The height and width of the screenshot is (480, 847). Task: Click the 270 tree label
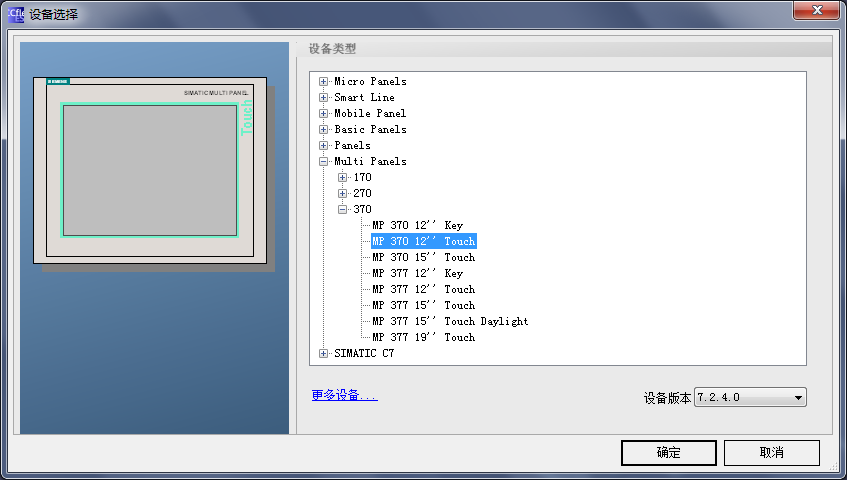pos(362,193)
